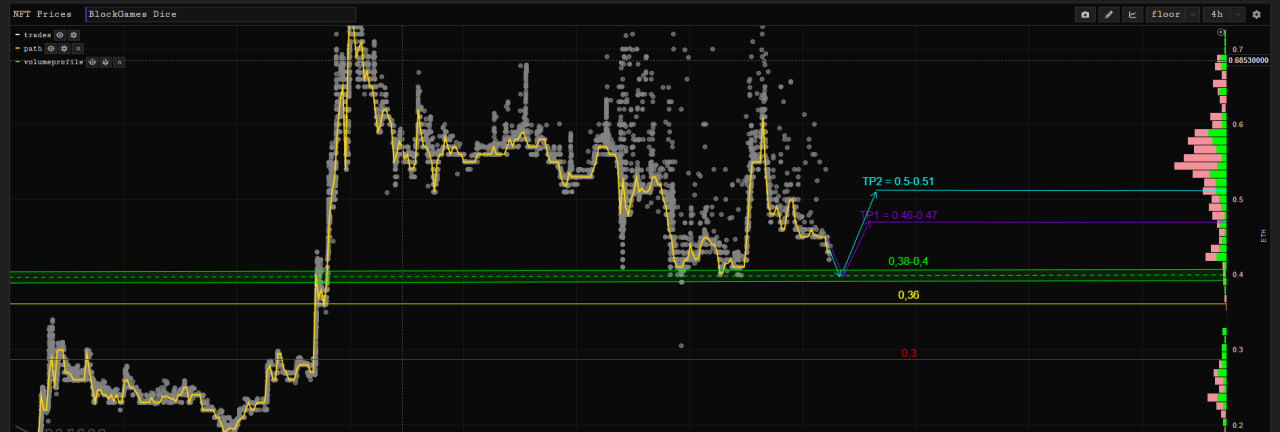Viewport: 1280px width, 432px height.
Task: Click the trades legend label
Action: [x=37, y=35]
